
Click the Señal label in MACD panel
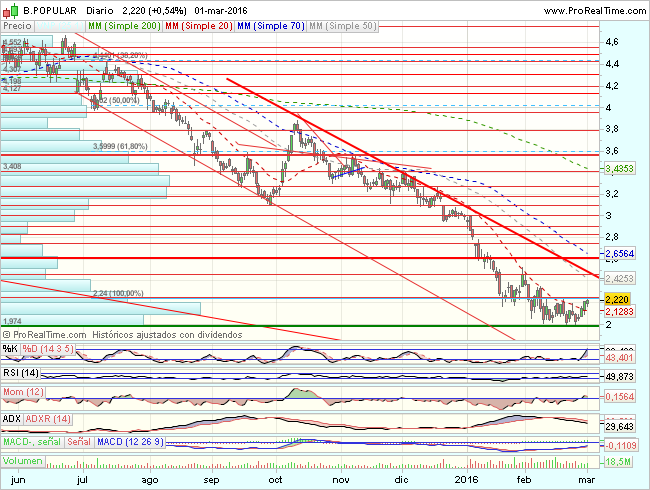pyautogui.click(x=79, y=442)
